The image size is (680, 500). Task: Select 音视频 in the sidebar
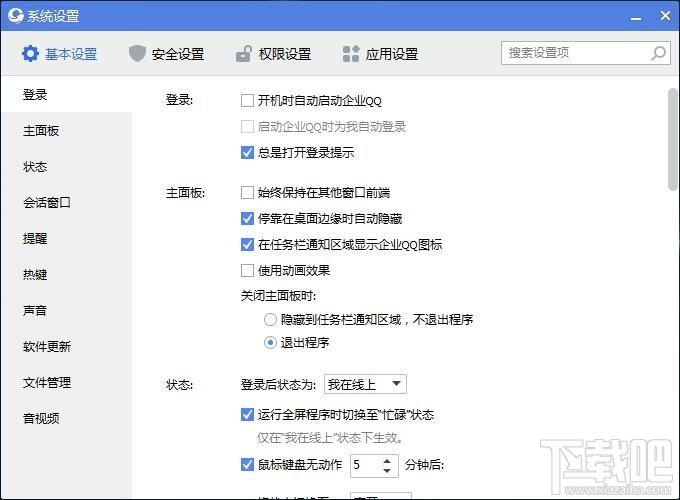(66, 418)
